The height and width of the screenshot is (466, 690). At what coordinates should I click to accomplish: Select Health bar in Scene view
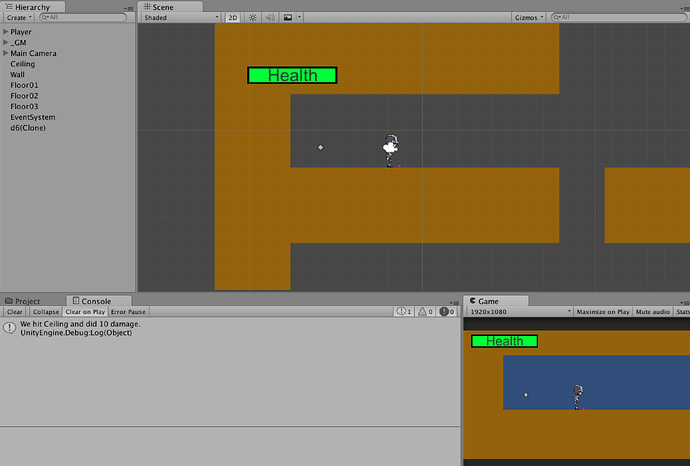292,75
